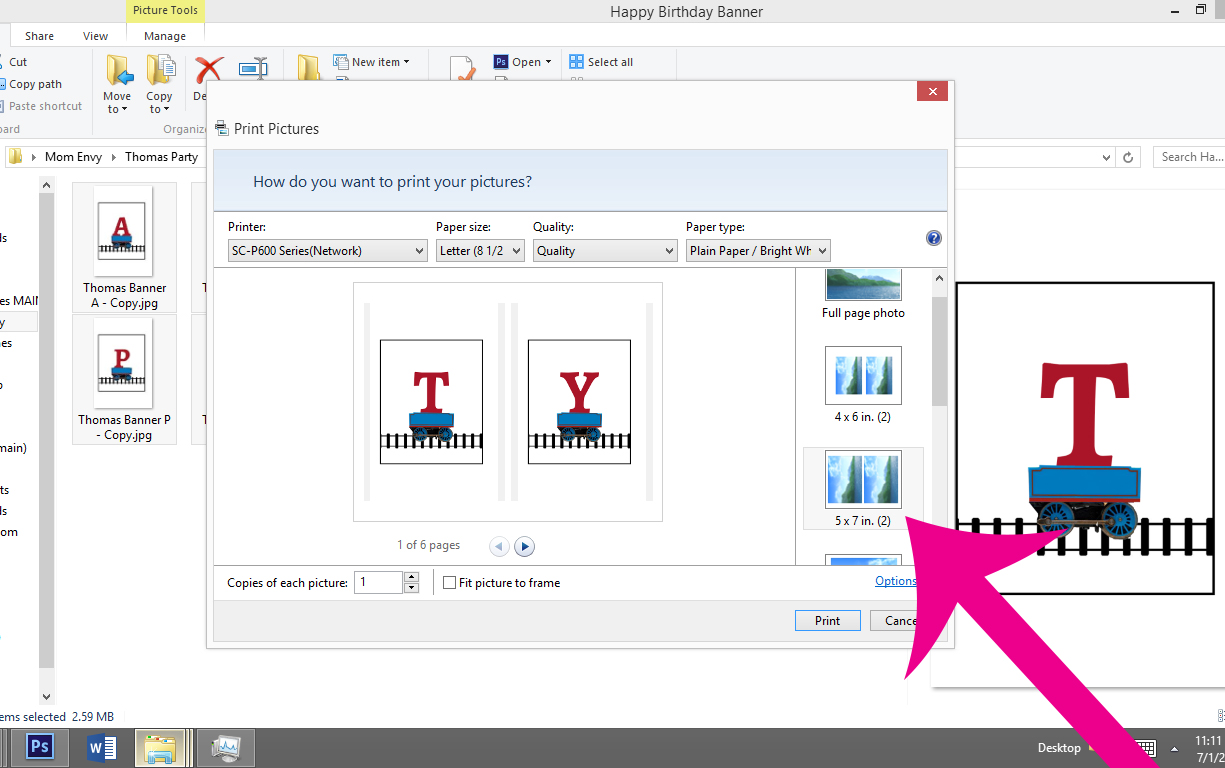Select the 5 x 7 in. (2) layout

(x=863, y=488)
